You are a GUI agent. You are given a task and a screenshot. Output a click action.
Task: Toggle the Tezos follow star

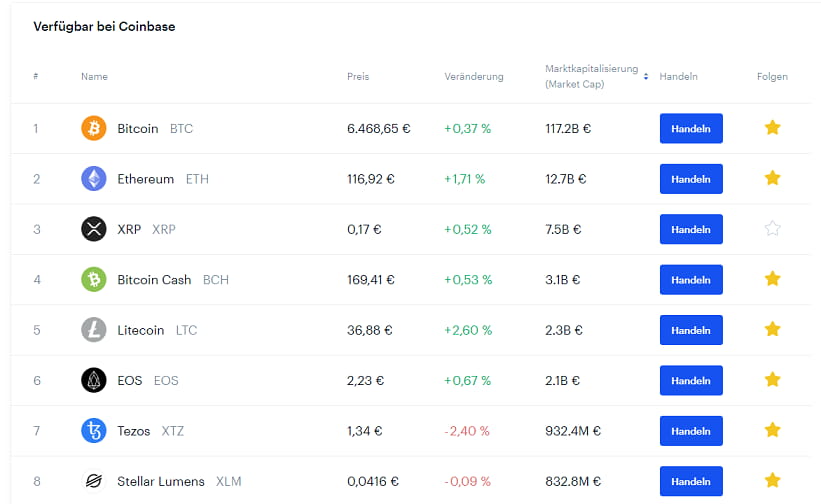pyautogui.click(x=772, y=430)
